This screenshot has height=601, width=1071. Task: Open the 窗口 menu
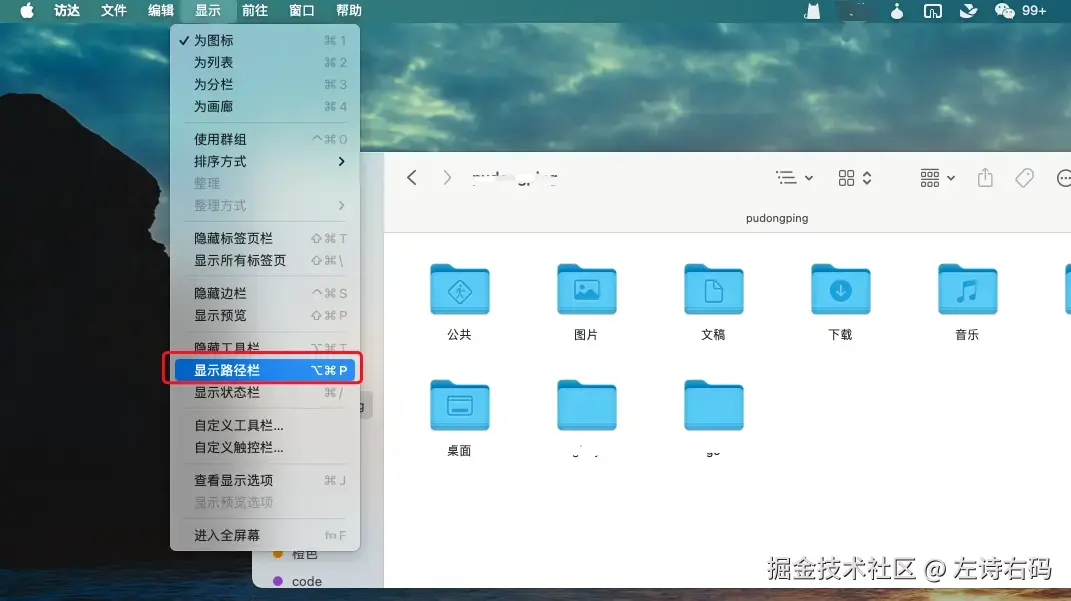[x=301, y=10]
